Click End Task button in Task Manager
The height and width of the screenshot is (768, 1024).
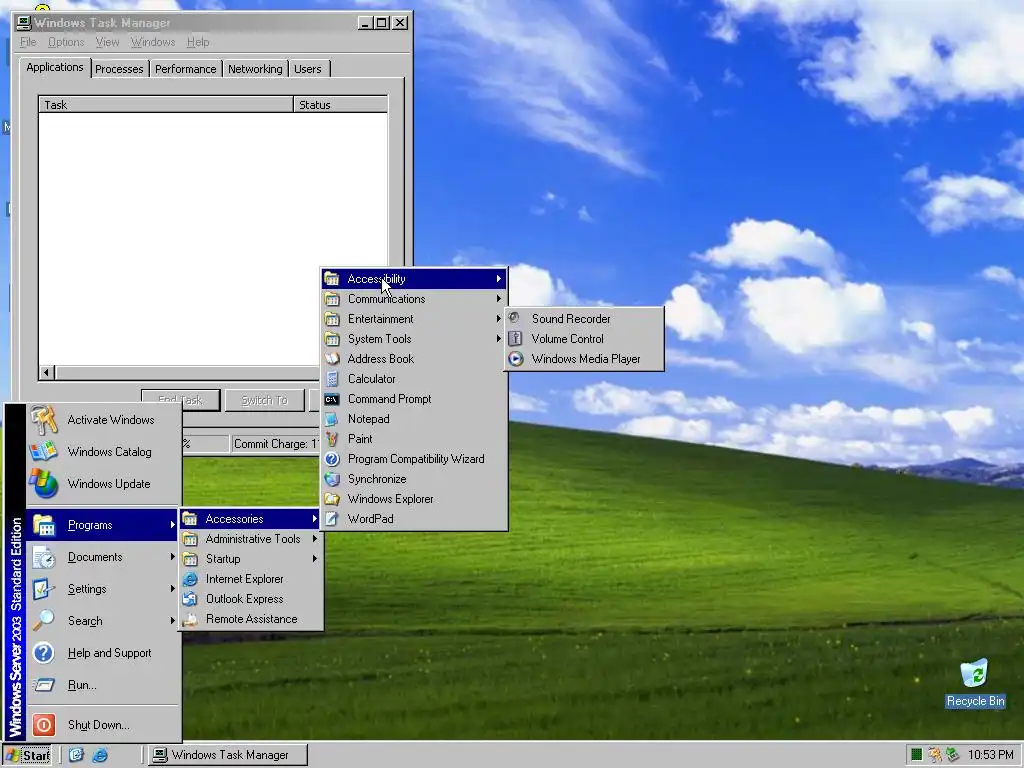(181, 400)
